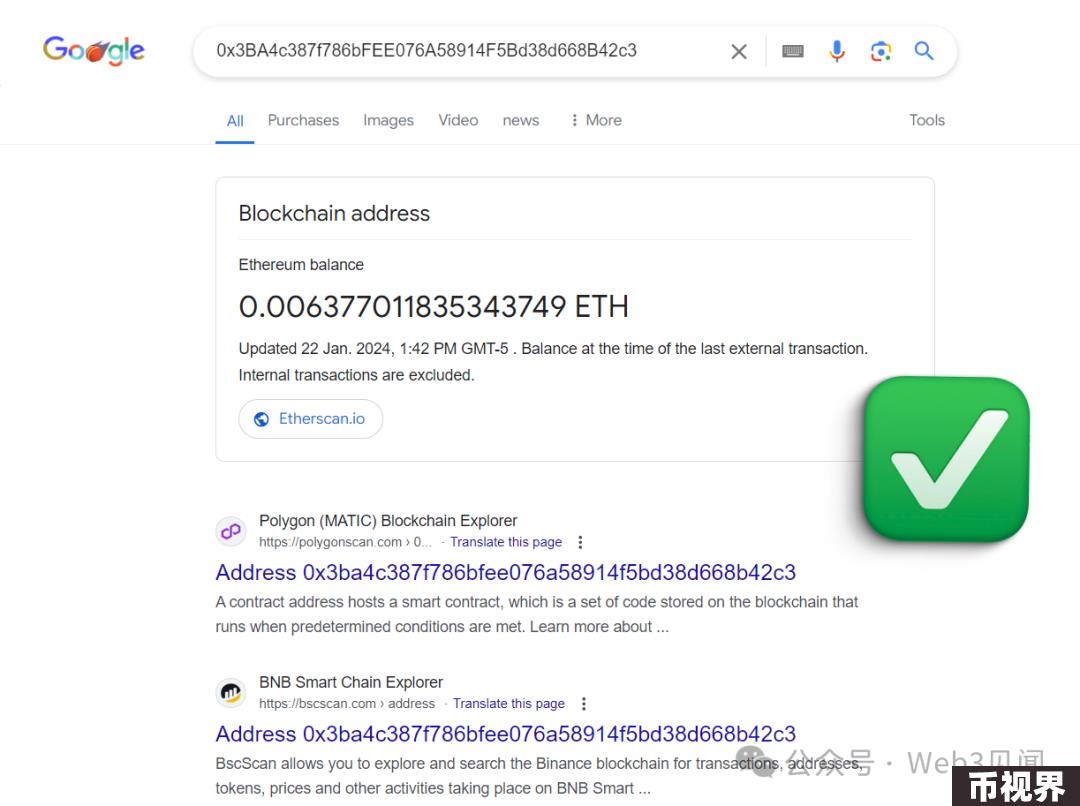Open three-dot menu for Polygonscan result
Screen dimensions: 1080x806
click(x=580, y=542)
